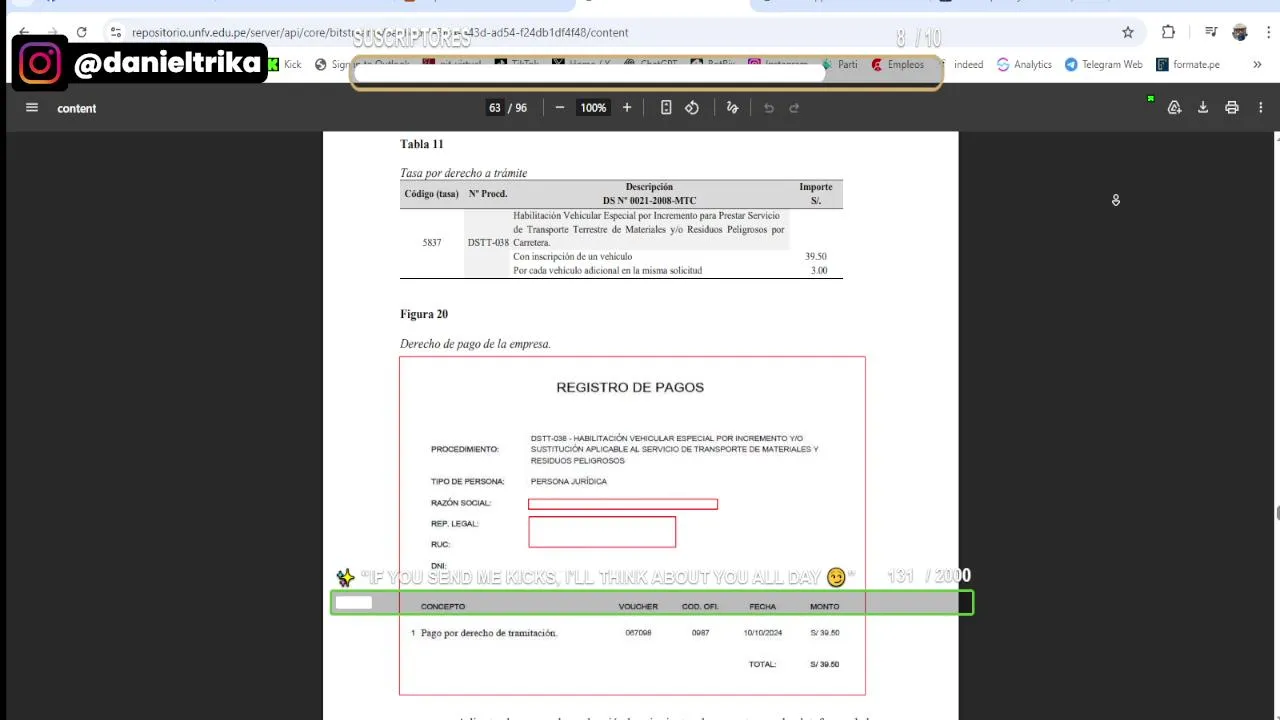This screenshot has height=720, width=1280.
Task: Click the 'Figura 20' heading
Action: [424, 314]
